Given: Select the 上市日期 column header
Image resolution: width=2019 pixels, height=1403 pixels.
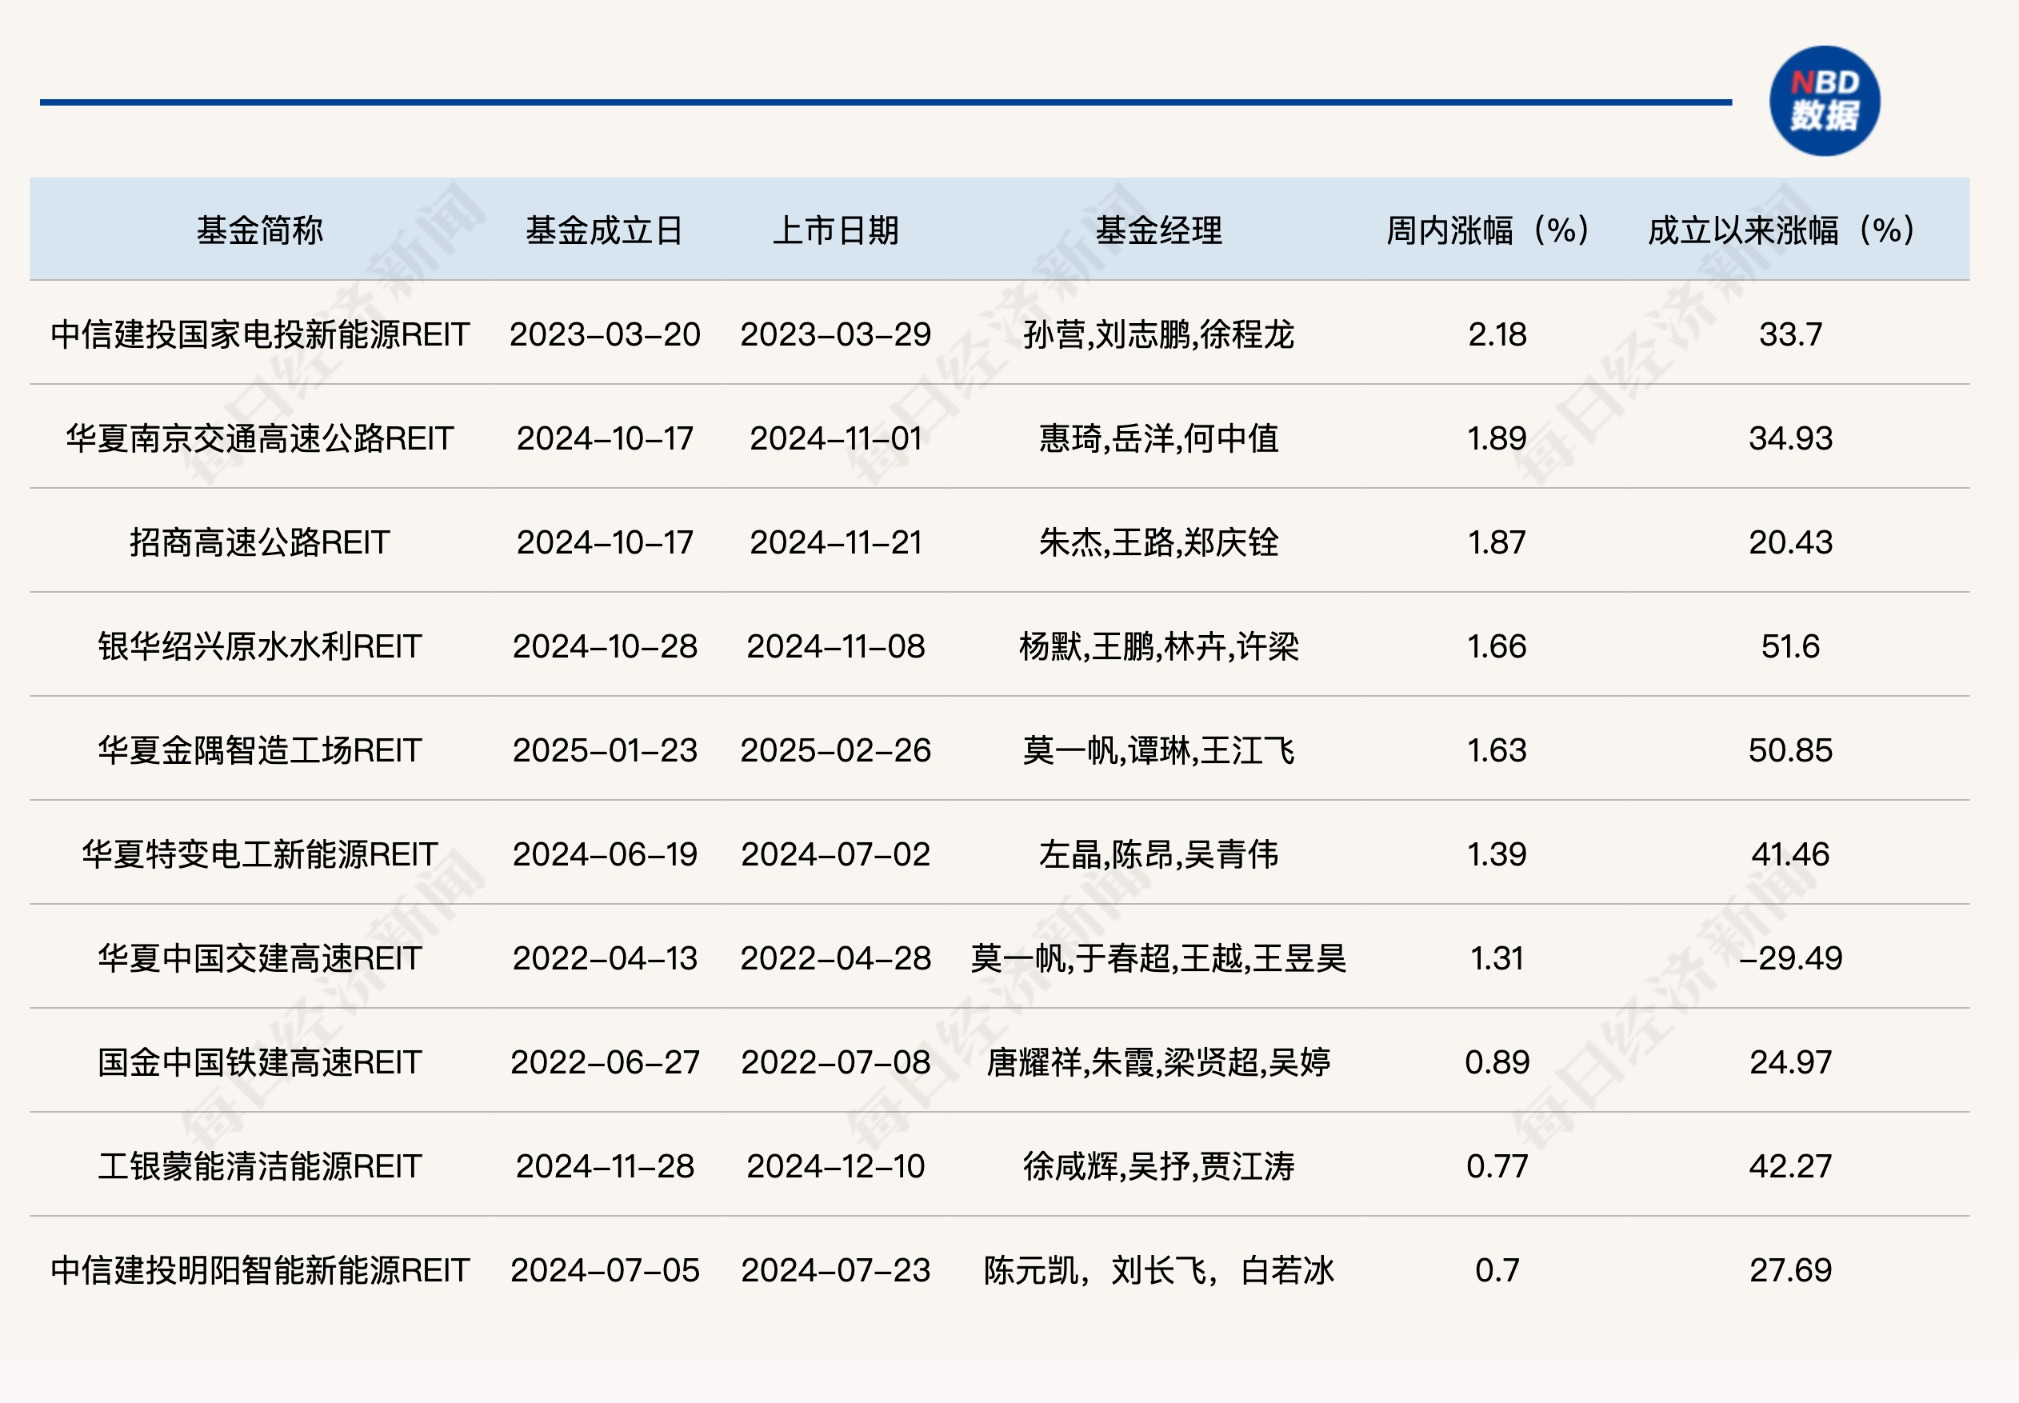Looking at the screenshot, I should coord(836,231).
